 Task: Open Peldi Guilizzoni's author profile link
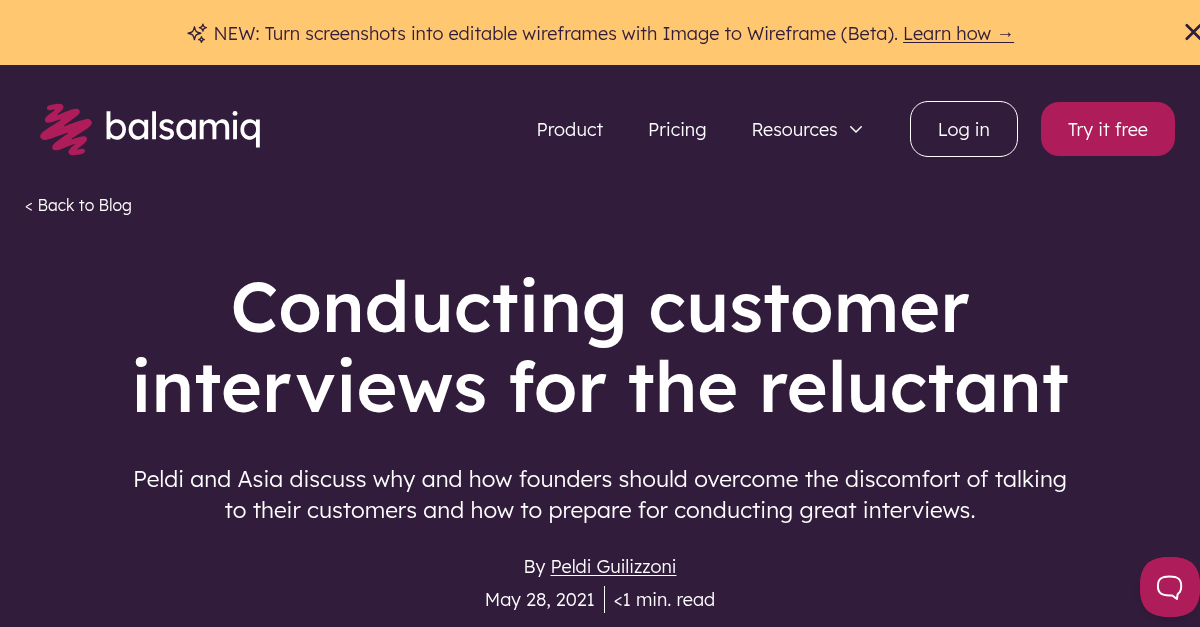pos(613,566)
